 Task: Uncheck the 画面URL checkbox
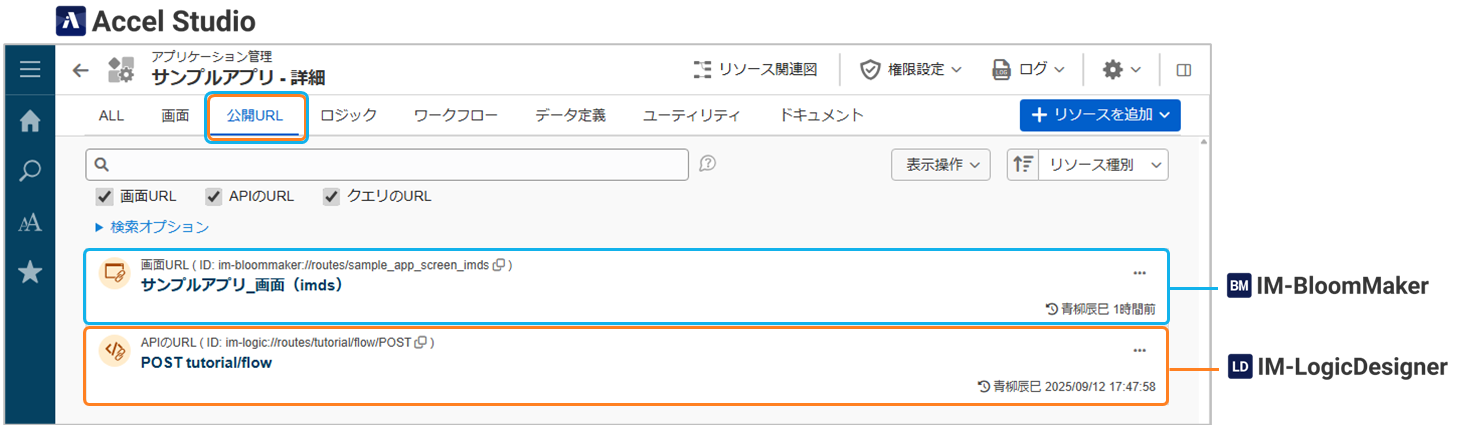104,196
